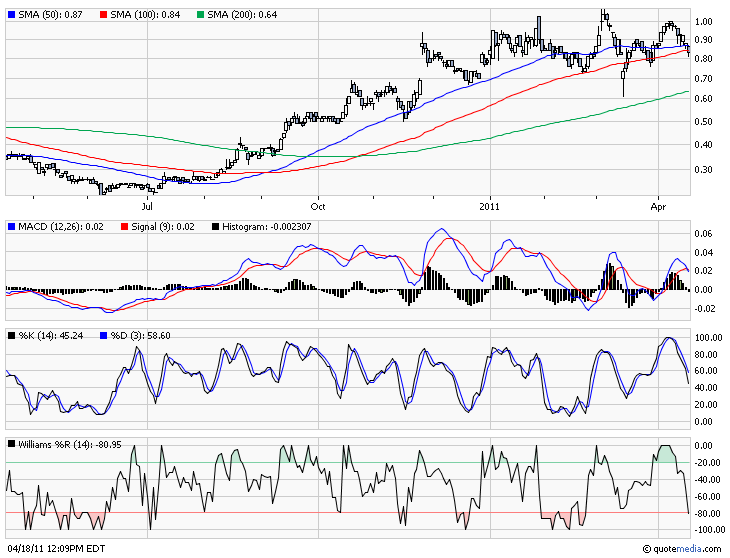Click the blue SMA (50) legend swatch
Viewport: 730px width, 558px height.
point(12,15)
